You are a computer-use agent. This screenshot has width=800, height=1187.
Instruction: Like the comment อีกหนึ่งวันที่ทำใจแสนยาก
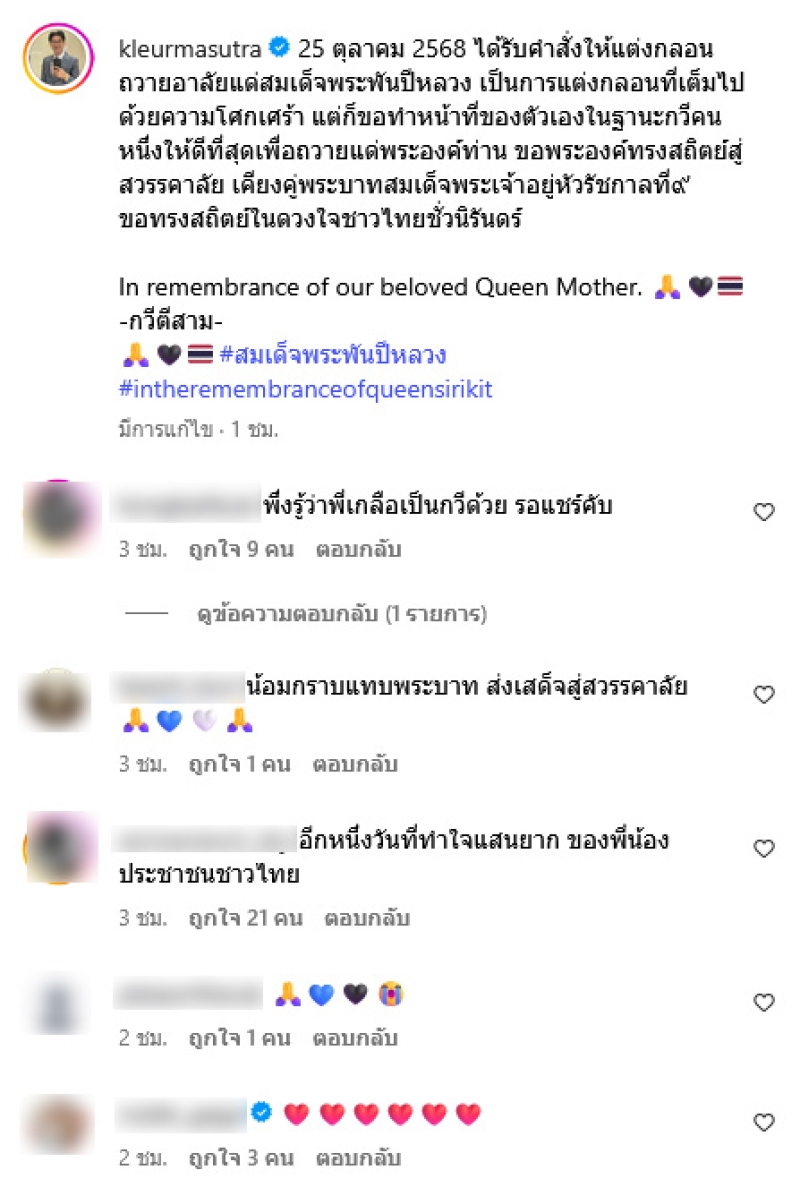pyautogui.click(x=764, y=848)
